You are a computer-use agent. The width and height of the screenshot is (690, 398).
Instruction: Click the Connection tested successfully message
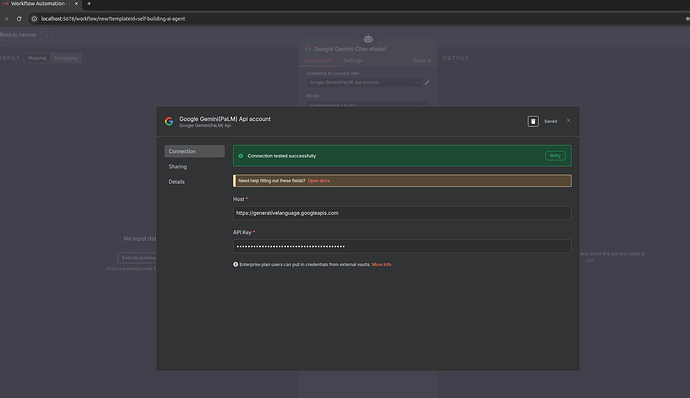[x=282, y=156]
